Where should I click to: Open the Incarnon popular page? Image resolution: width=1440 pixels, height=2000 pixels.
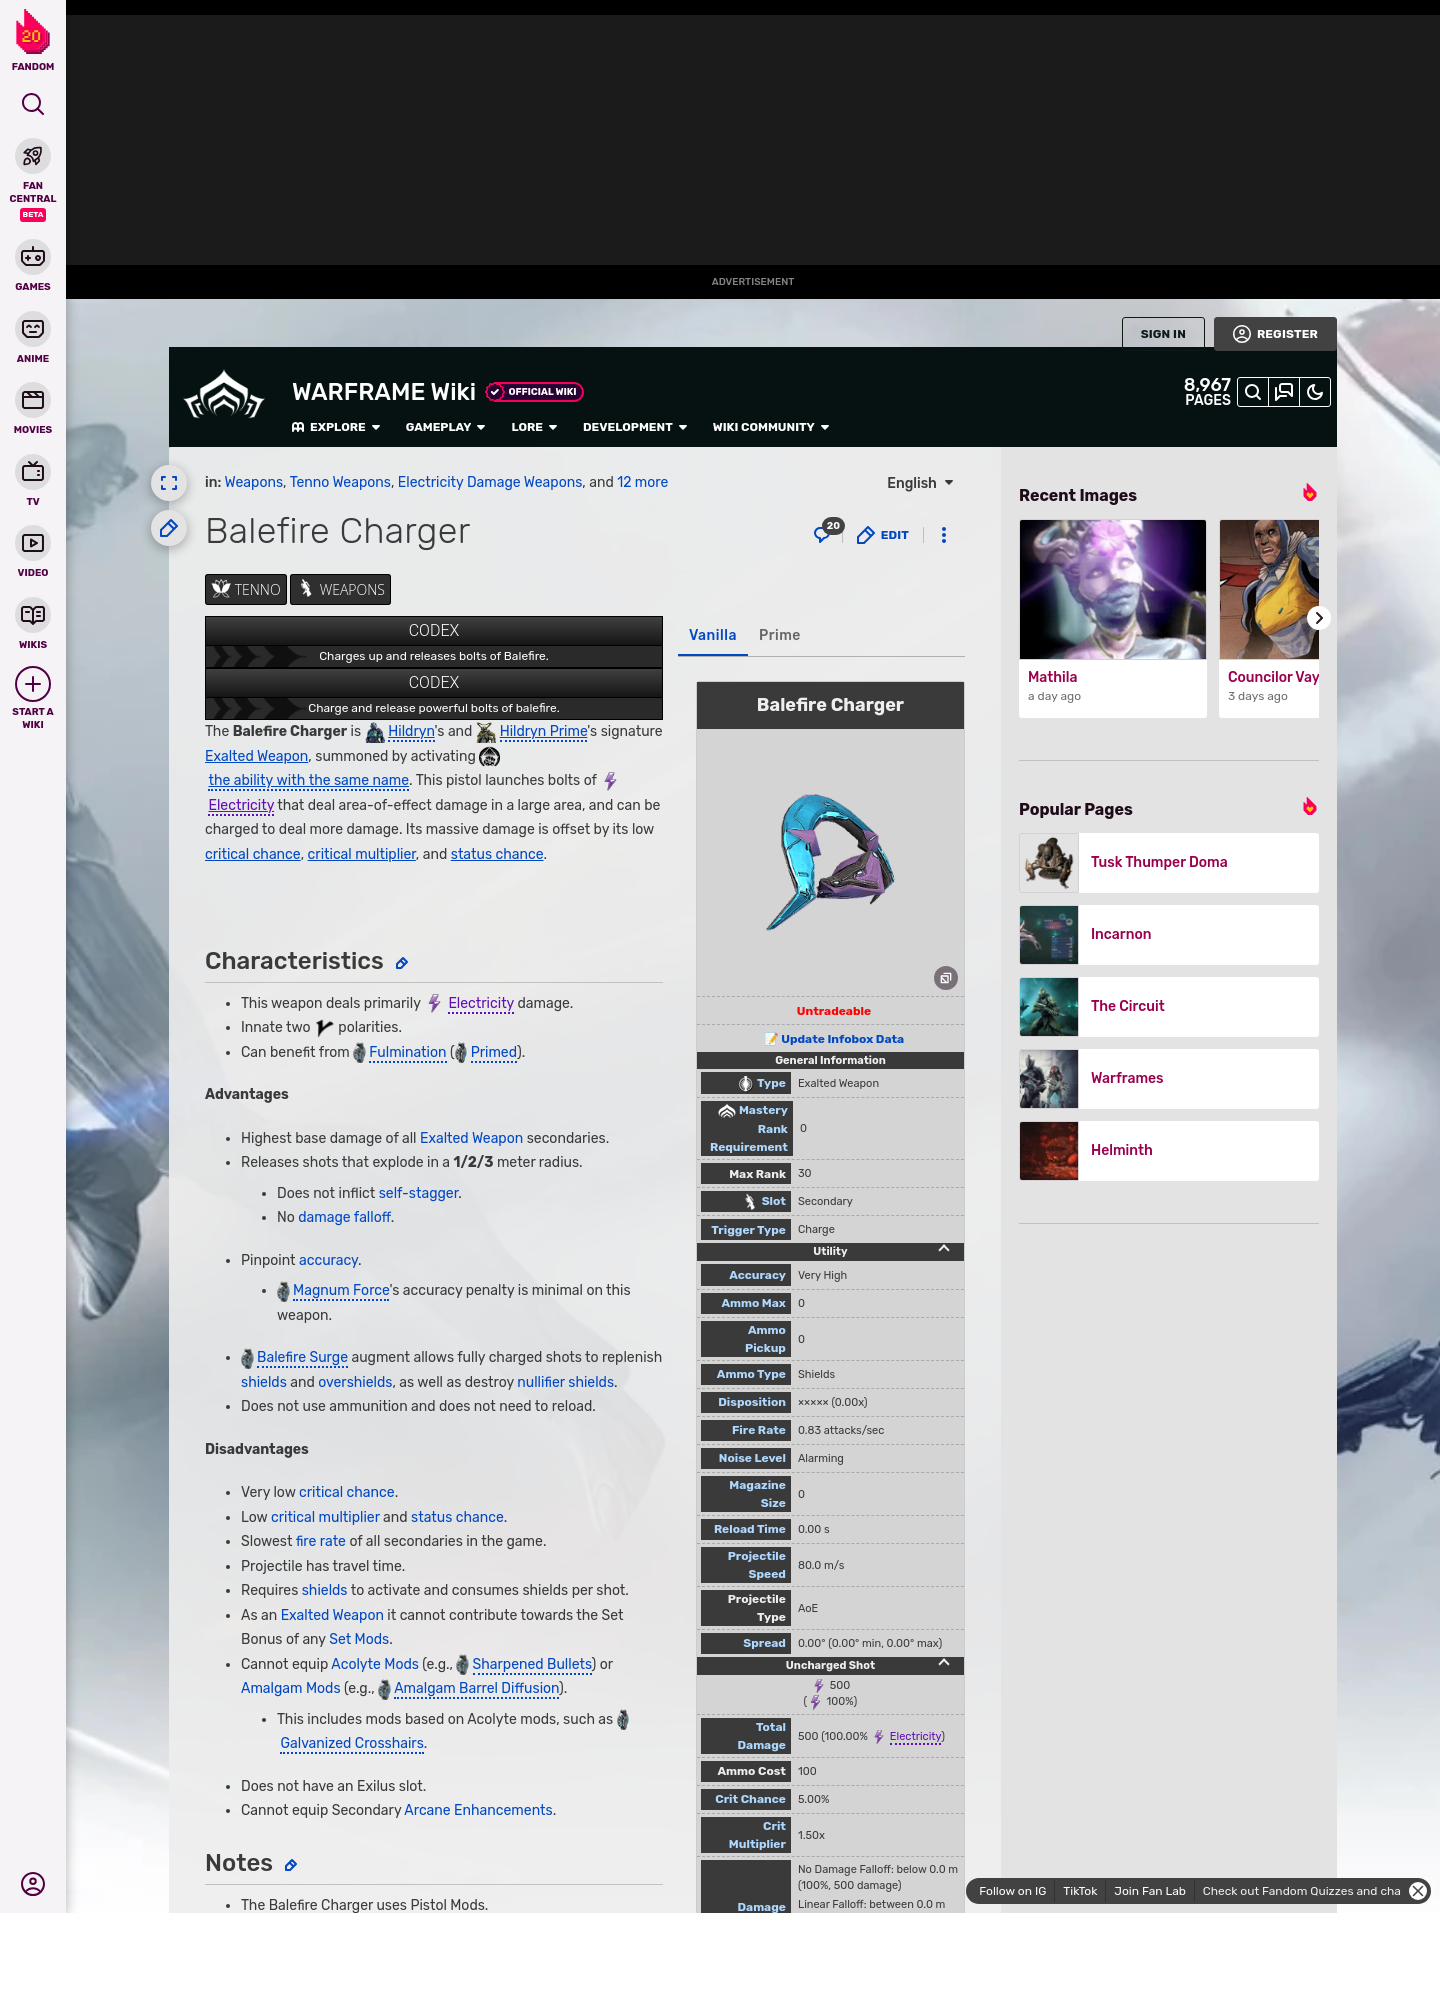(1169, 935)
